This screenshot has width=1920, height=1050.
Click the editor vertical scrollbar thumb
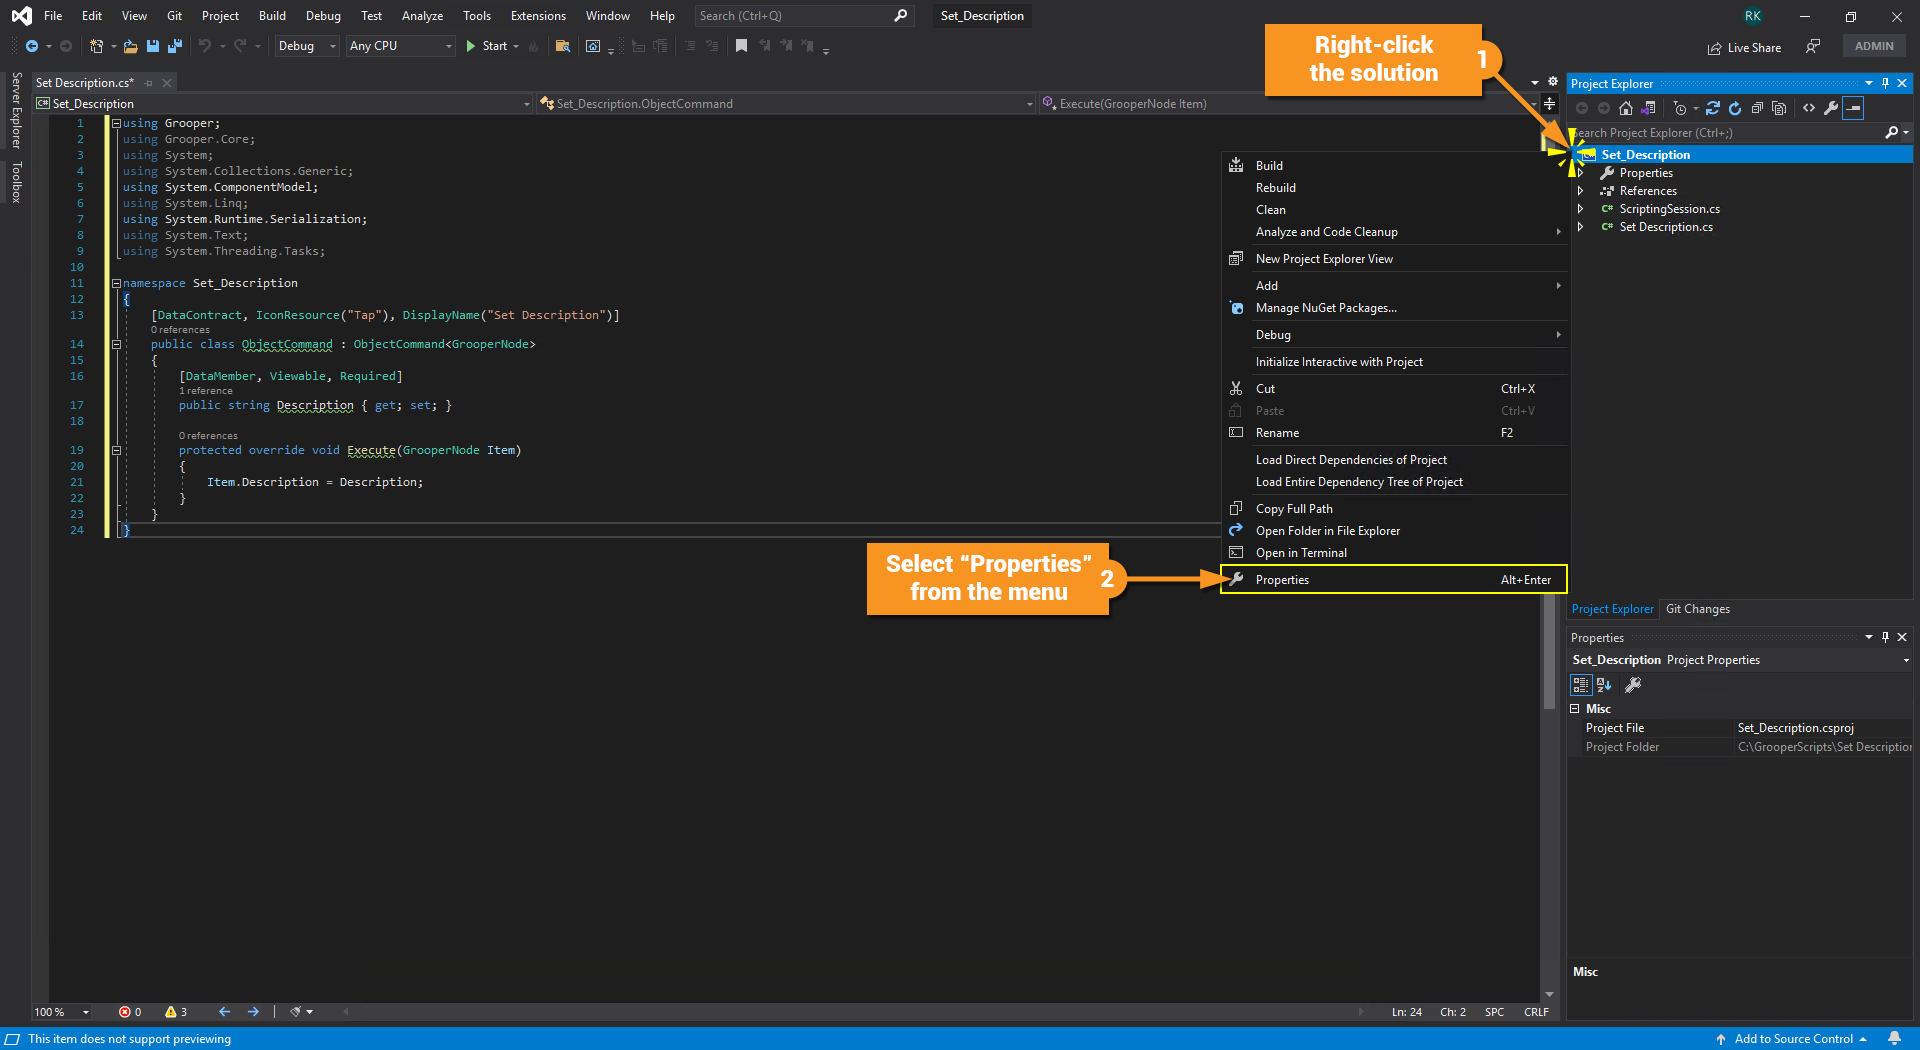(x=1549, y=650)
